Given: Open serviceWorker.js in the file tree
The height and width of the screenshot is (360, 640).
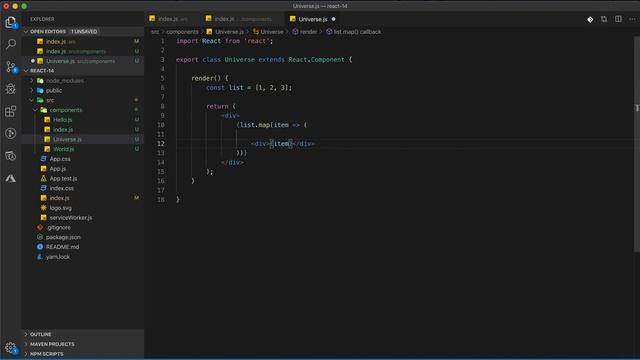Looking at the screenshot, I should (71, 218).
